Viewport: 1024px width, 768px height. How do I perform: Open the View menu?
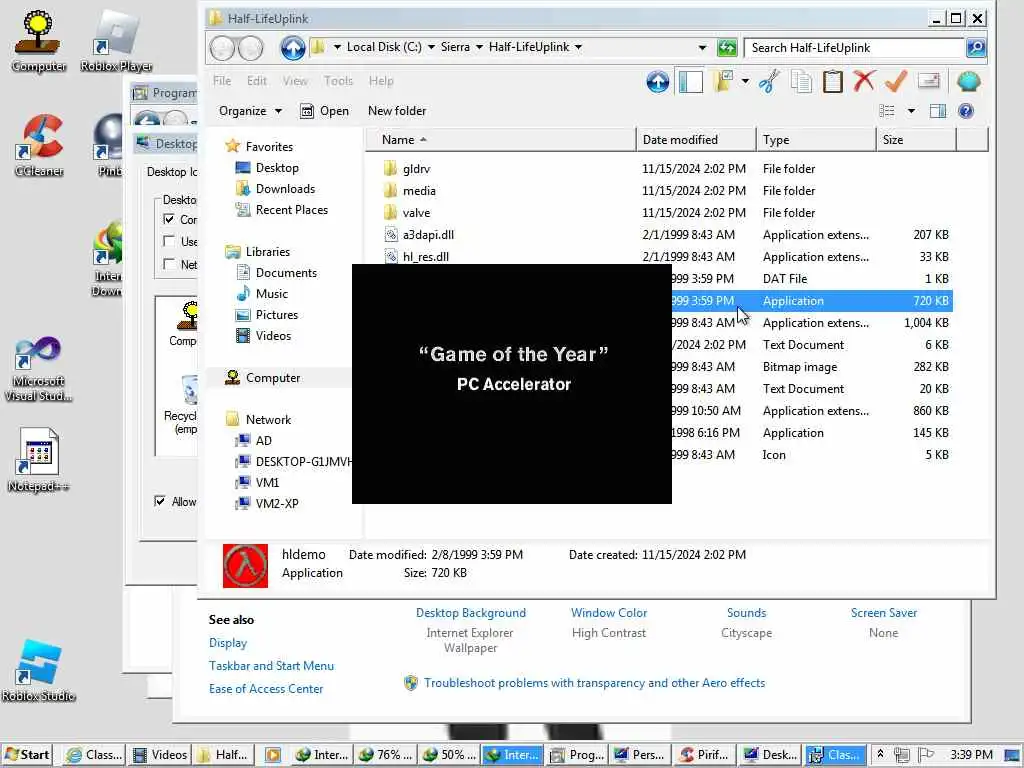(295, 81)
